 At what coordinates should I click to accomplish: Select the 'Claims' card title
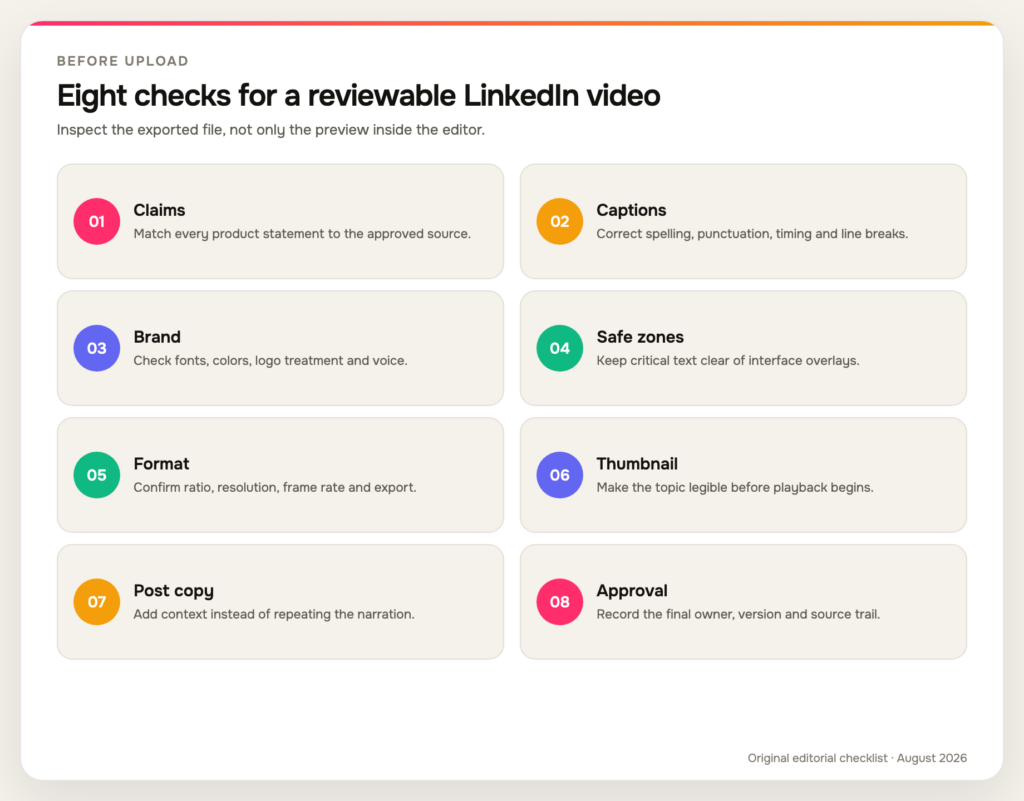pos(159,210)
